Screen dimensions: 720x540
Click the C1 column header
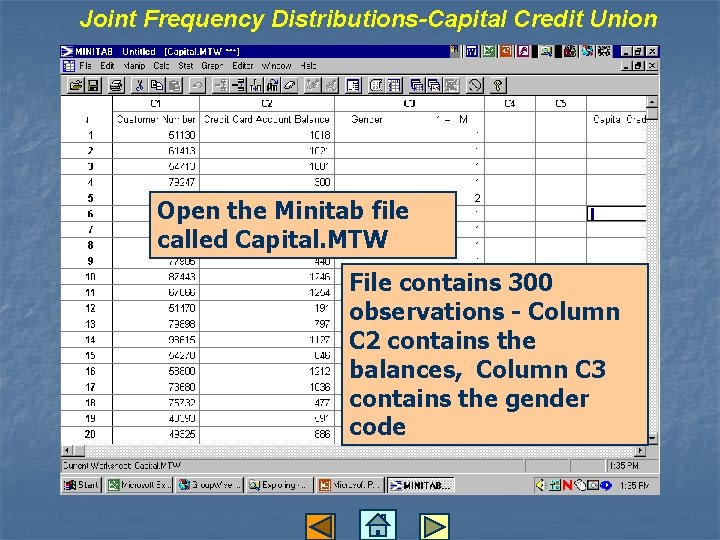pyautogui.click(x=156, y=103)
